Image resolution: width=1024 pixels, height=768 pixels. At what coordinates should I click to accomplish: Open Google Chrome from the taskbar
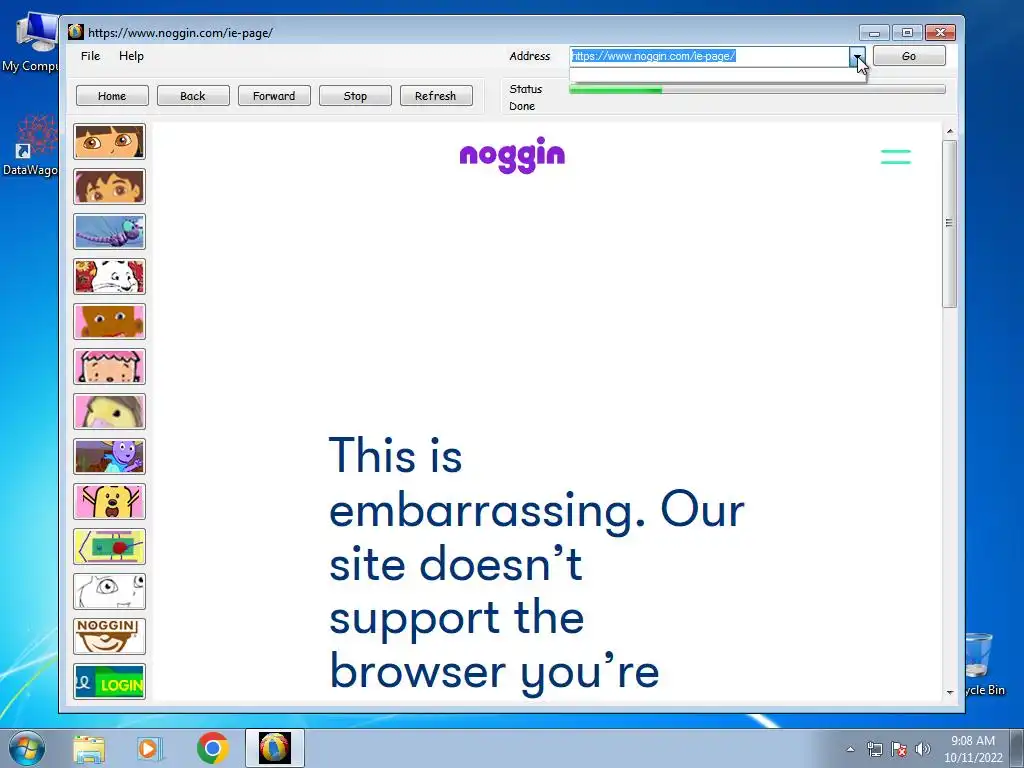tap(212, 748)
